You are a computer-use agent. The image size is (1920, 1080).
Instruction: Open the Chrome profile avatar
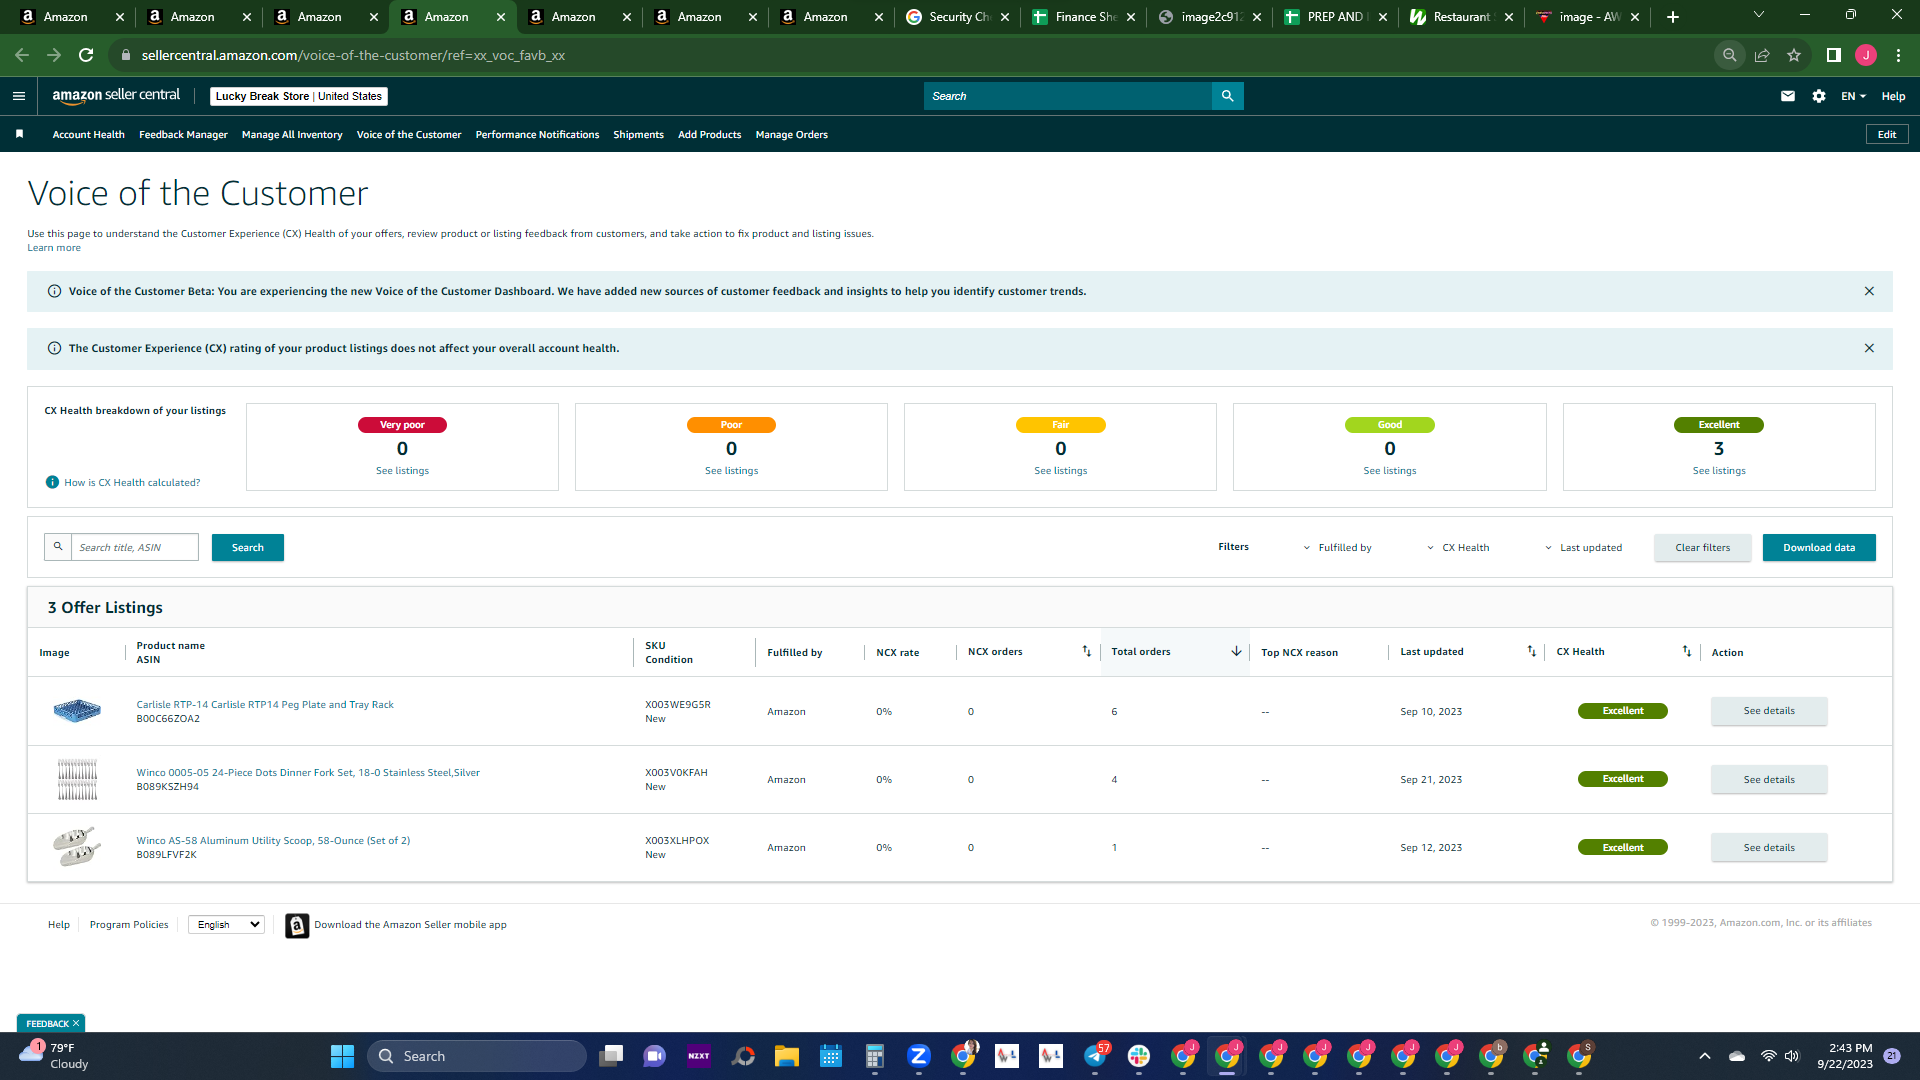(1866, 55)
